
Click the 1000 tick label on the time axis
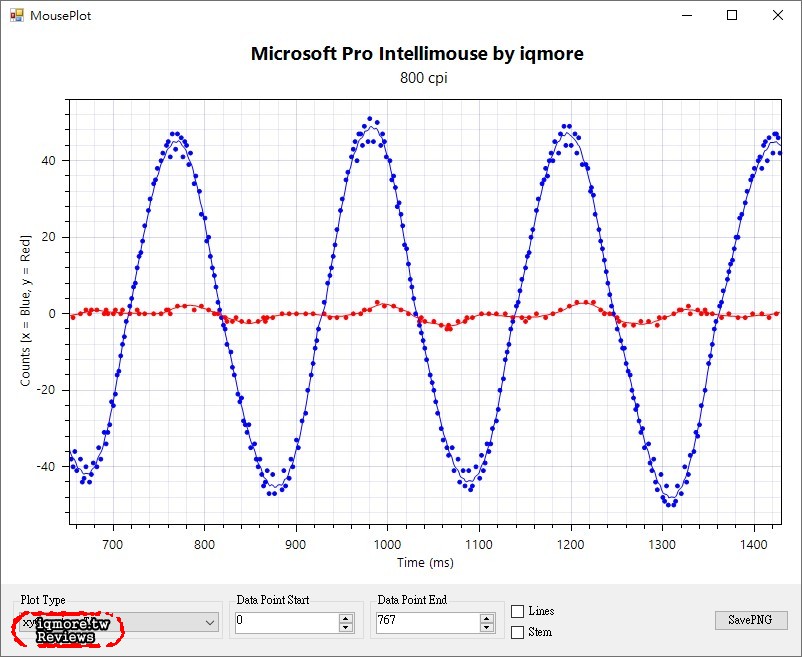(387, 545)
